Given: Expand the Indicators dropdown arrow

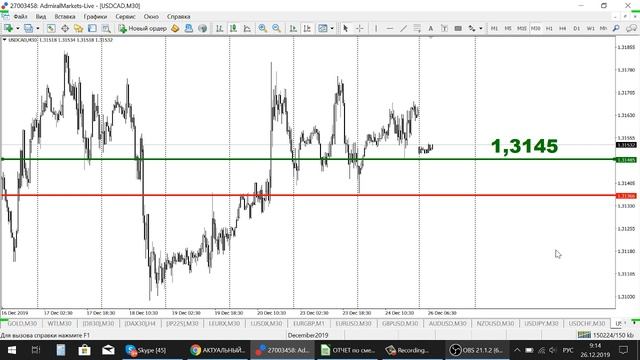Looking at the screenshot, I should pos(332,28).
